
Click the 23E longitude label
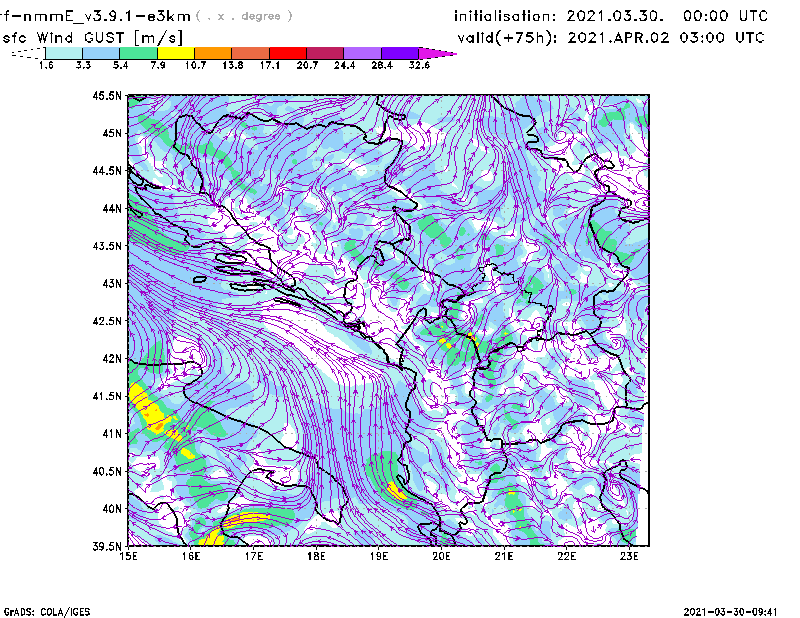[x=629, y=556]
